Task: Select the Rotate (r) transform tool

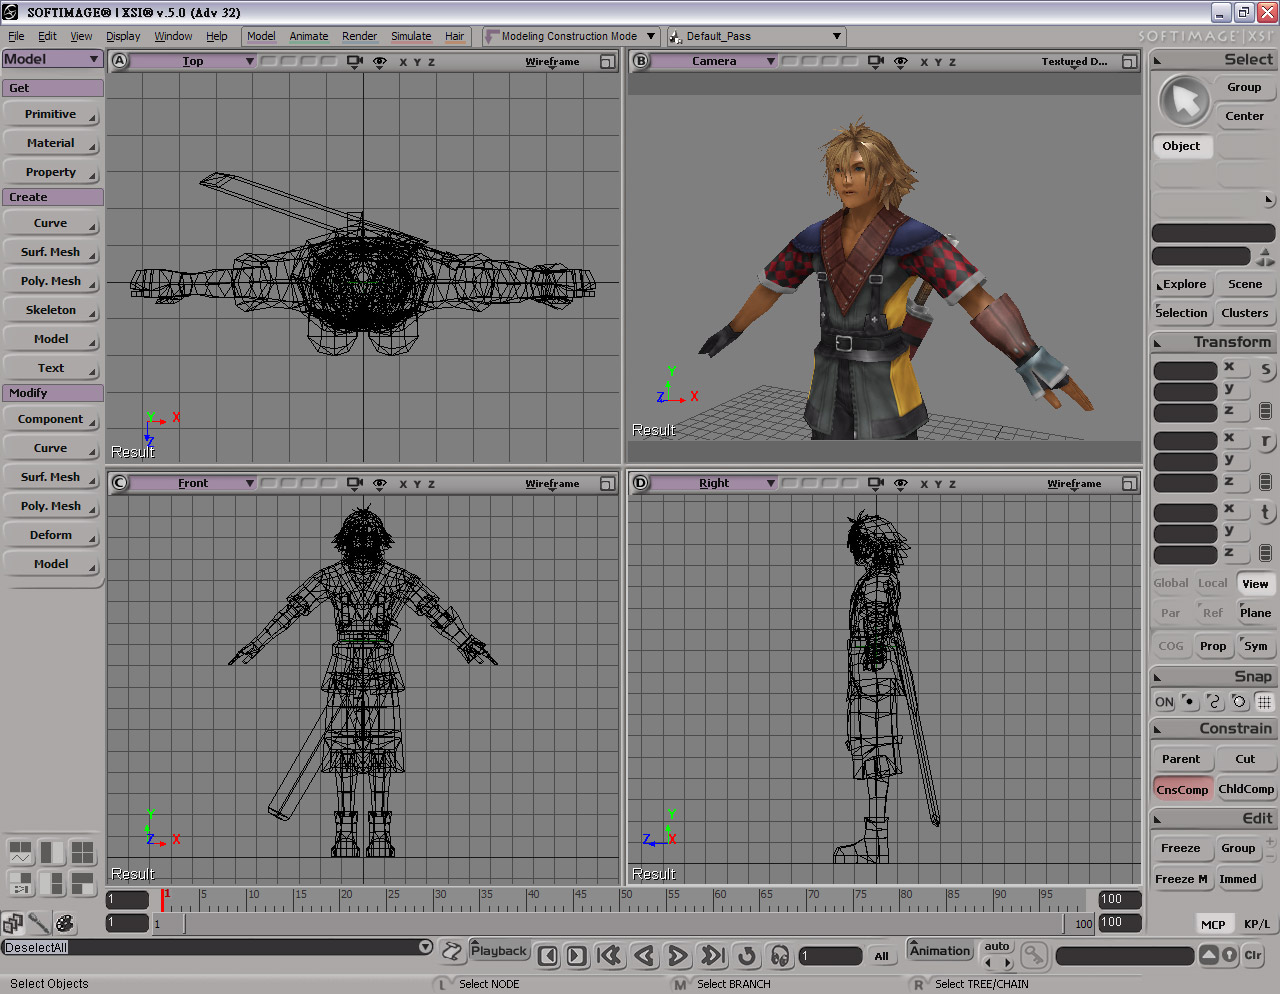Action: point(1265,441)
